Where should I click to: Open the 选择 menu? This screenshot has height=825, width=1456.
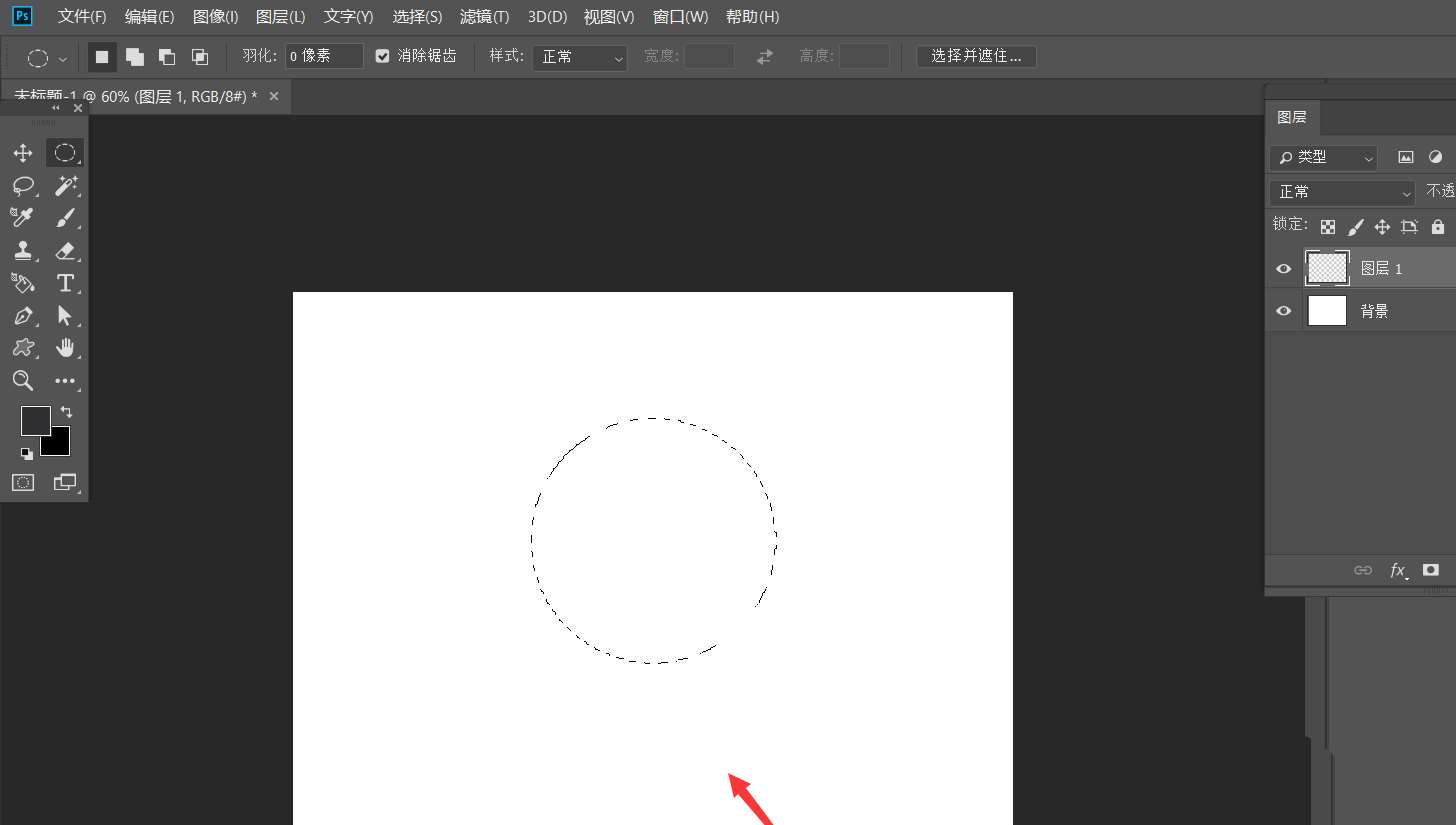417,16
